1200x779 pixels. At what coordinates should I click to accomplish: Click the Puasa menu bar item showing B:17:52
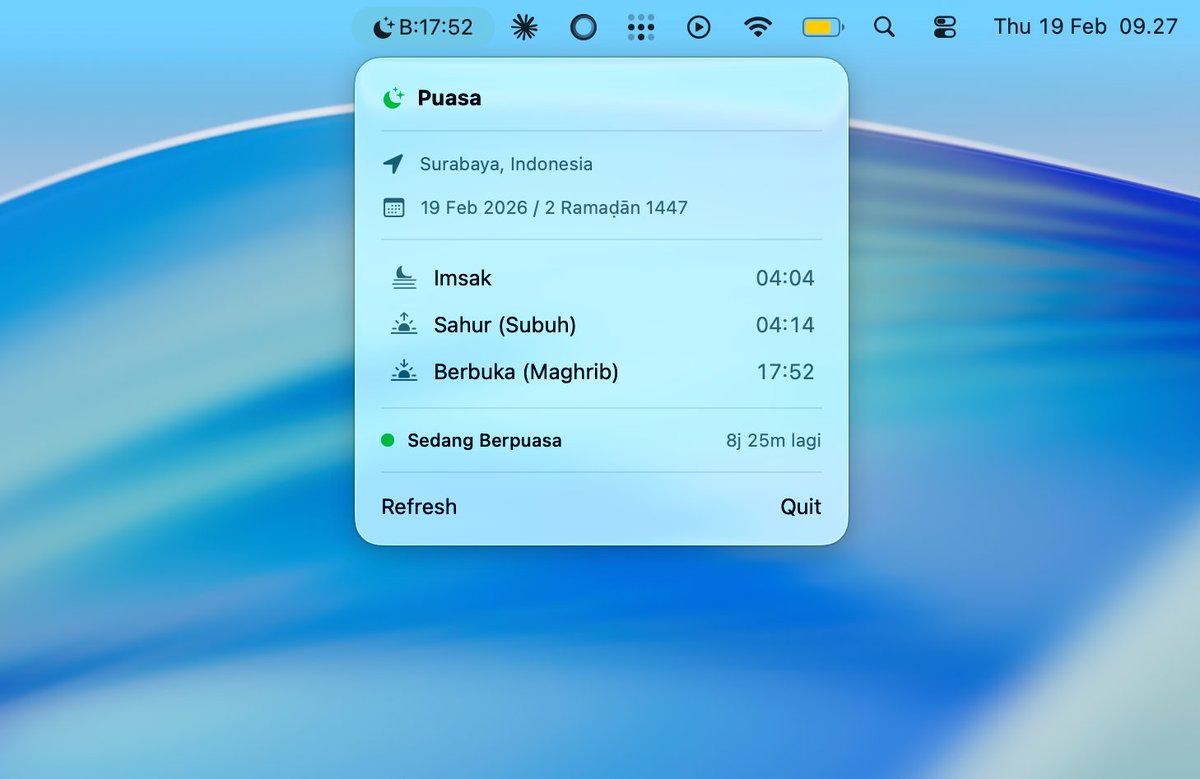(423, 27)
